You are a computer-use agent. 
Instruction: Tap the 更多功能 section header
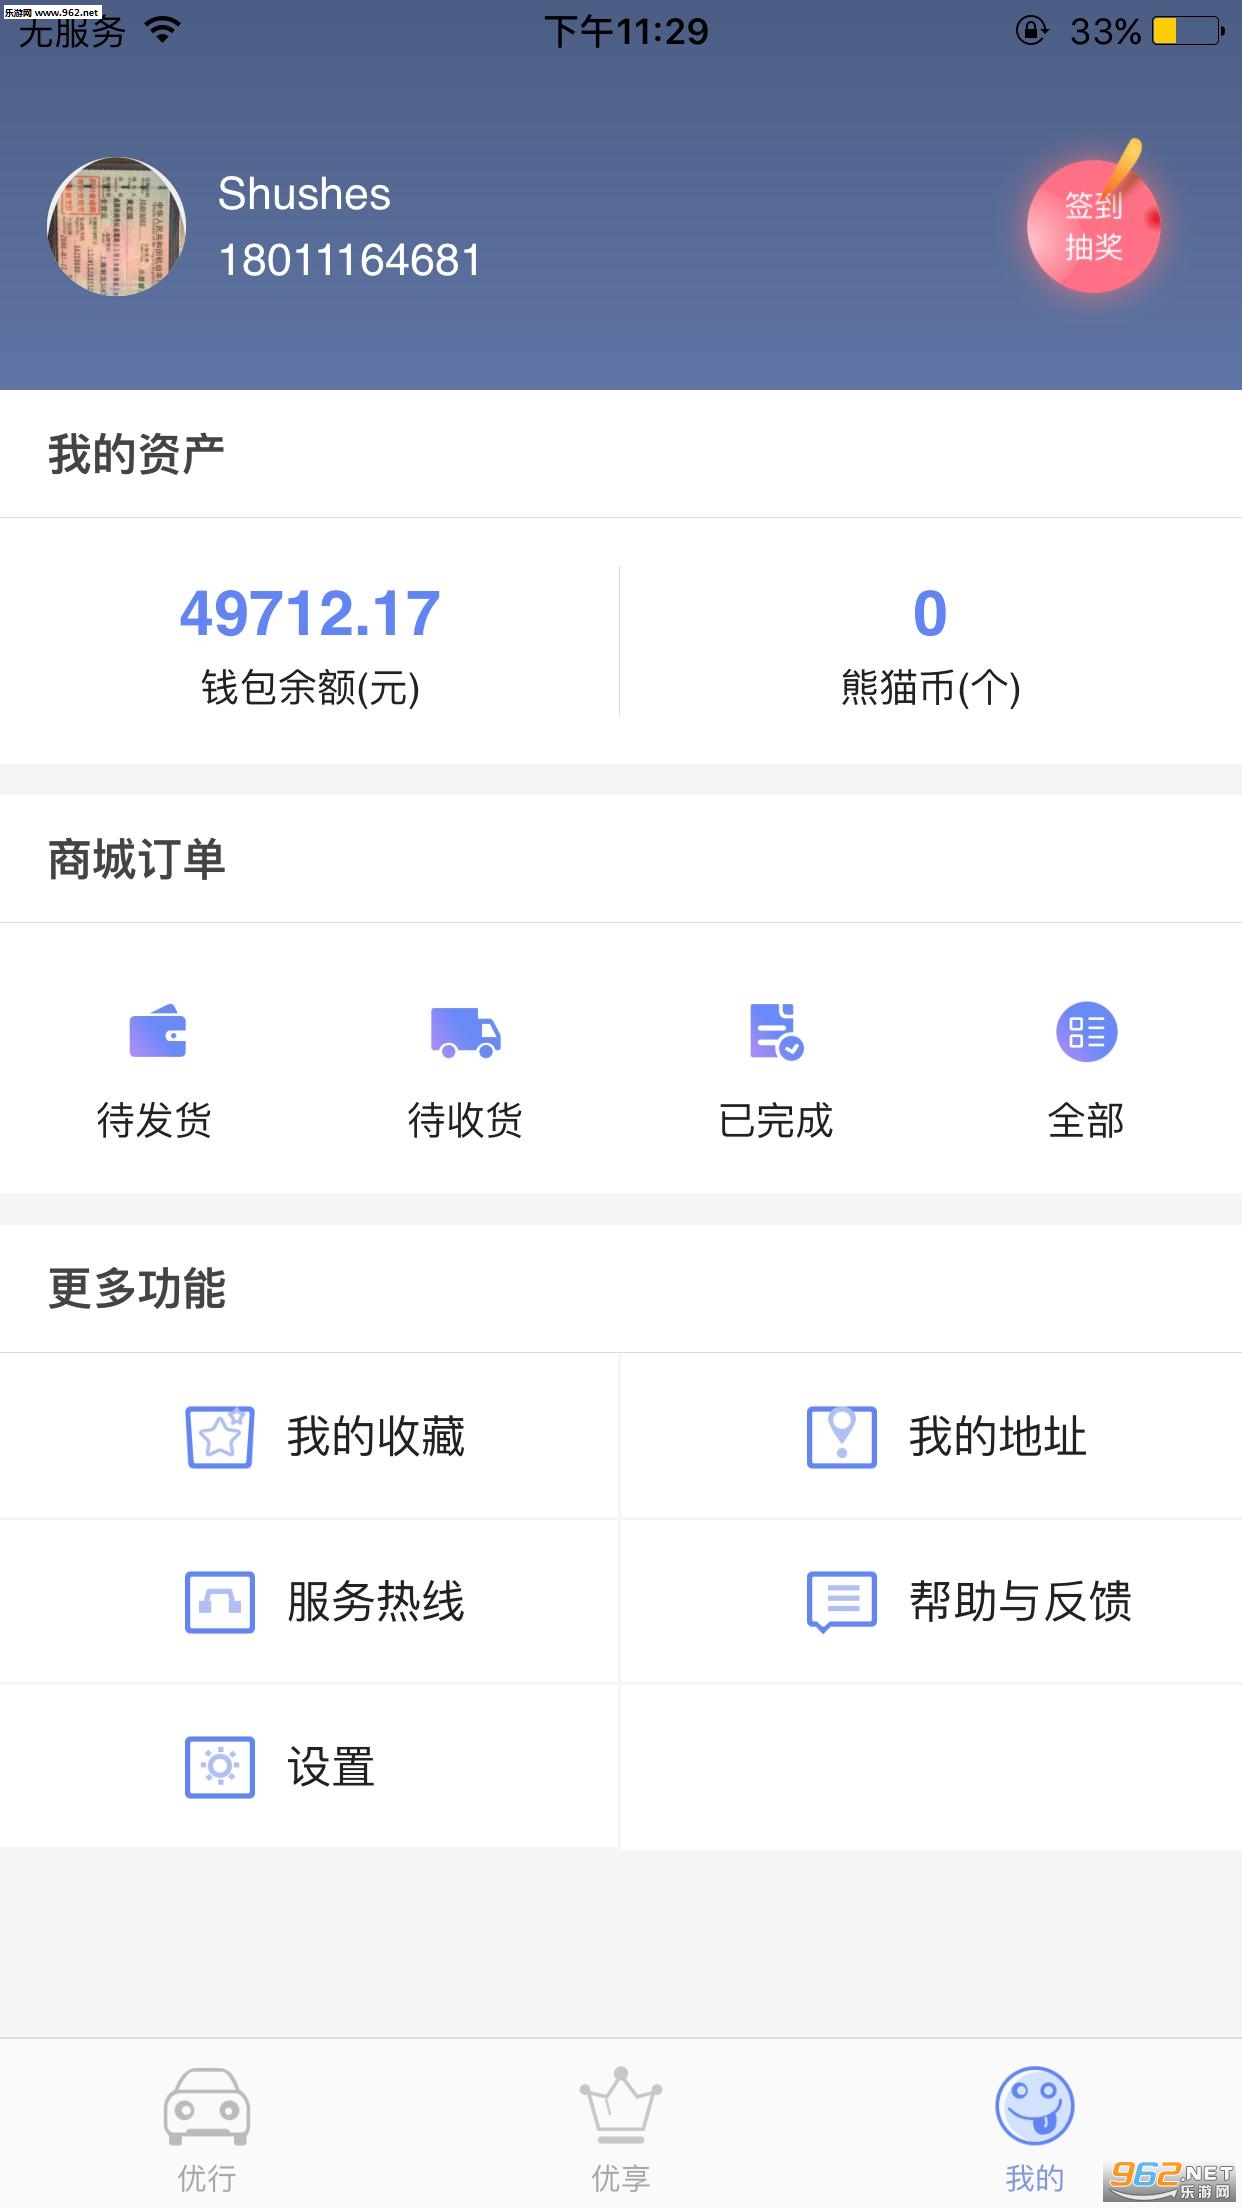coord(136,1288)
